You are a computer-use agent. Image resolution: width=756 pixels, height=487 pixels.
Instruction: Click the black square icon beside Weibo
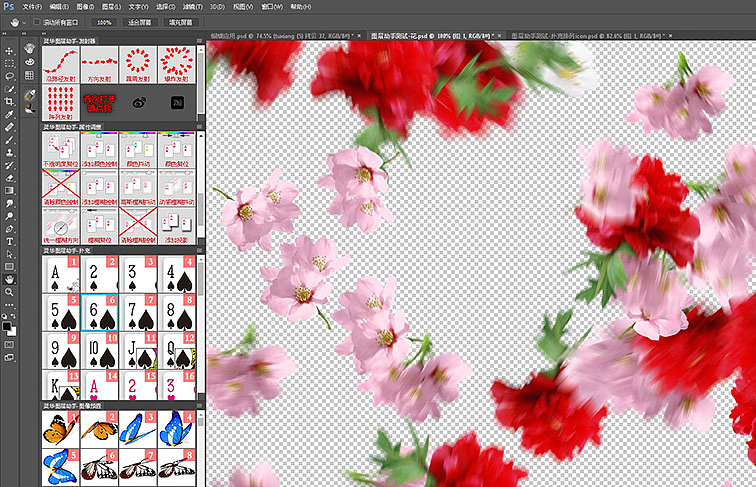pyautogui.click(x=177, y=102)
